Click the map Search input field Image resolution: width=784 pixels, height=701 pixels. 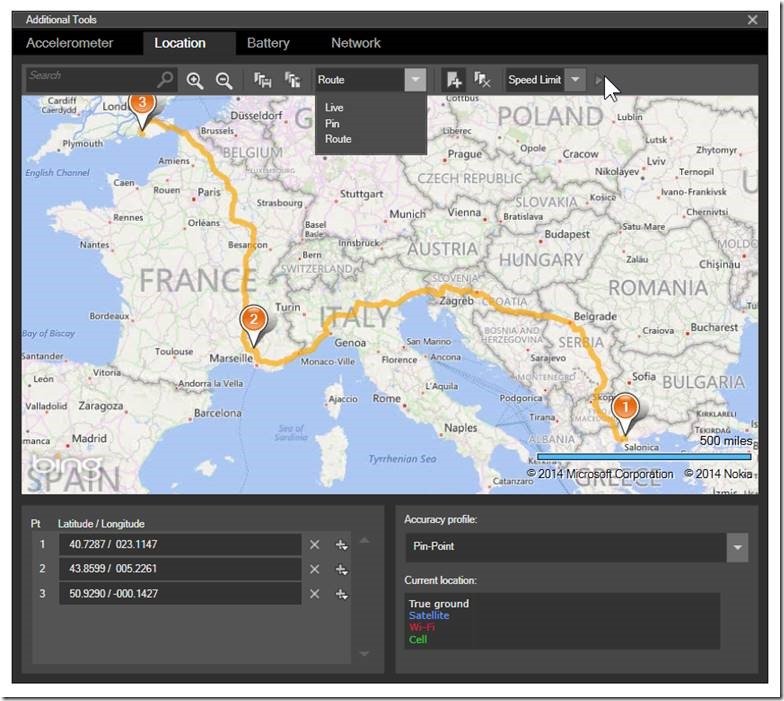click(x=90, y=80)
